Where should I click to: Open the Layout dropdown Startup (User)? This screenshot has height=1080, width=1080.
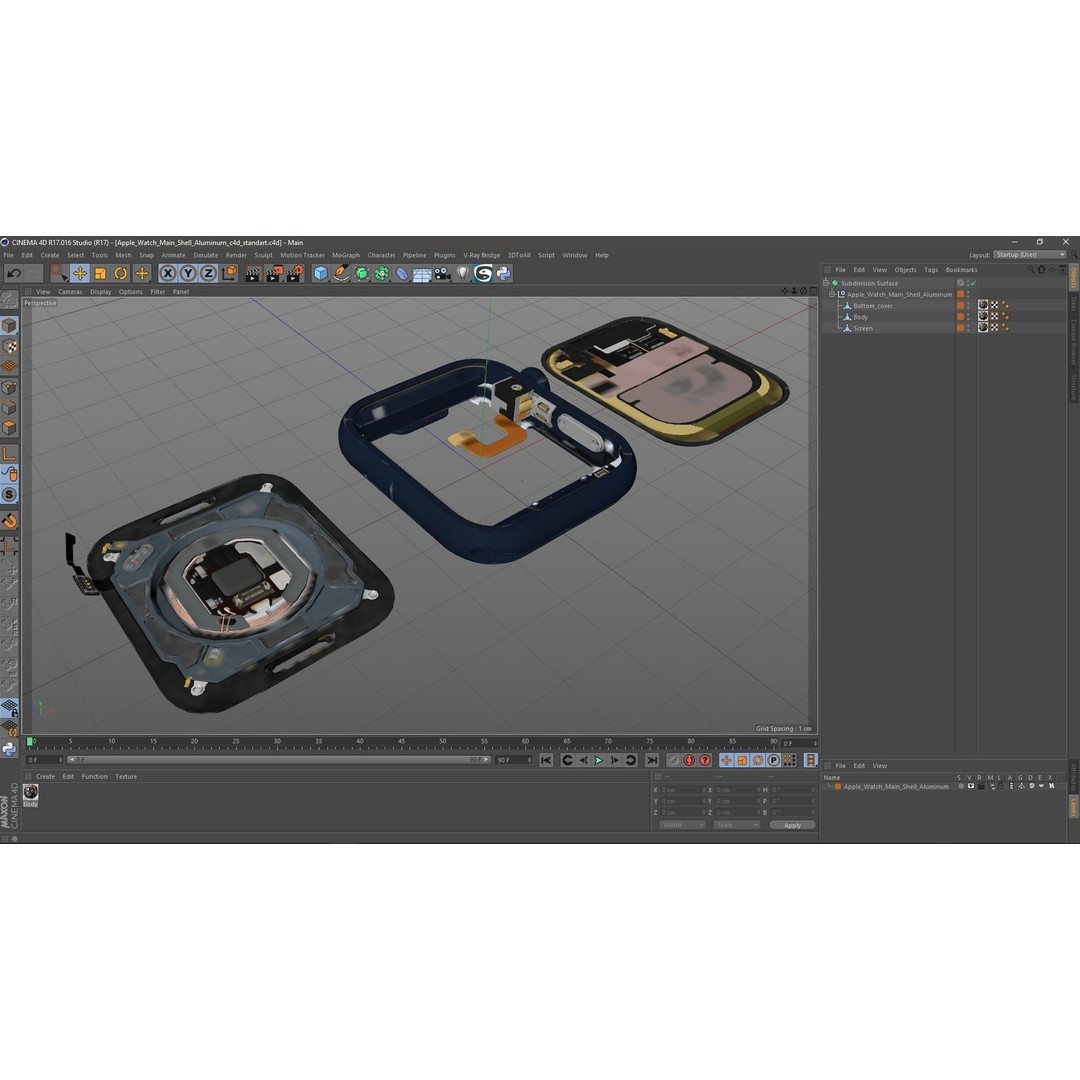(1029, 255)
